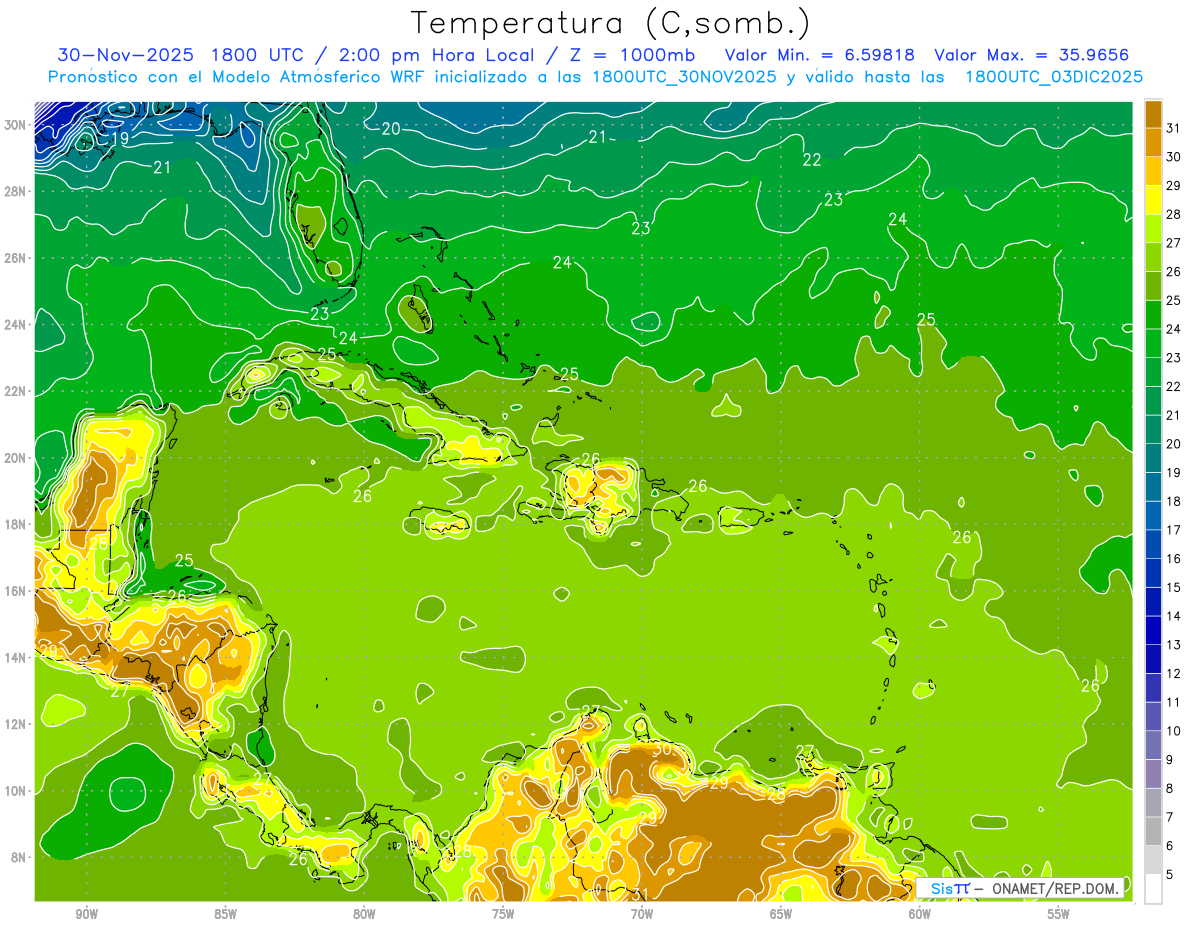Click the 85W longitude axis label
Screen dimensions: 1200x927
pos(225,913)
